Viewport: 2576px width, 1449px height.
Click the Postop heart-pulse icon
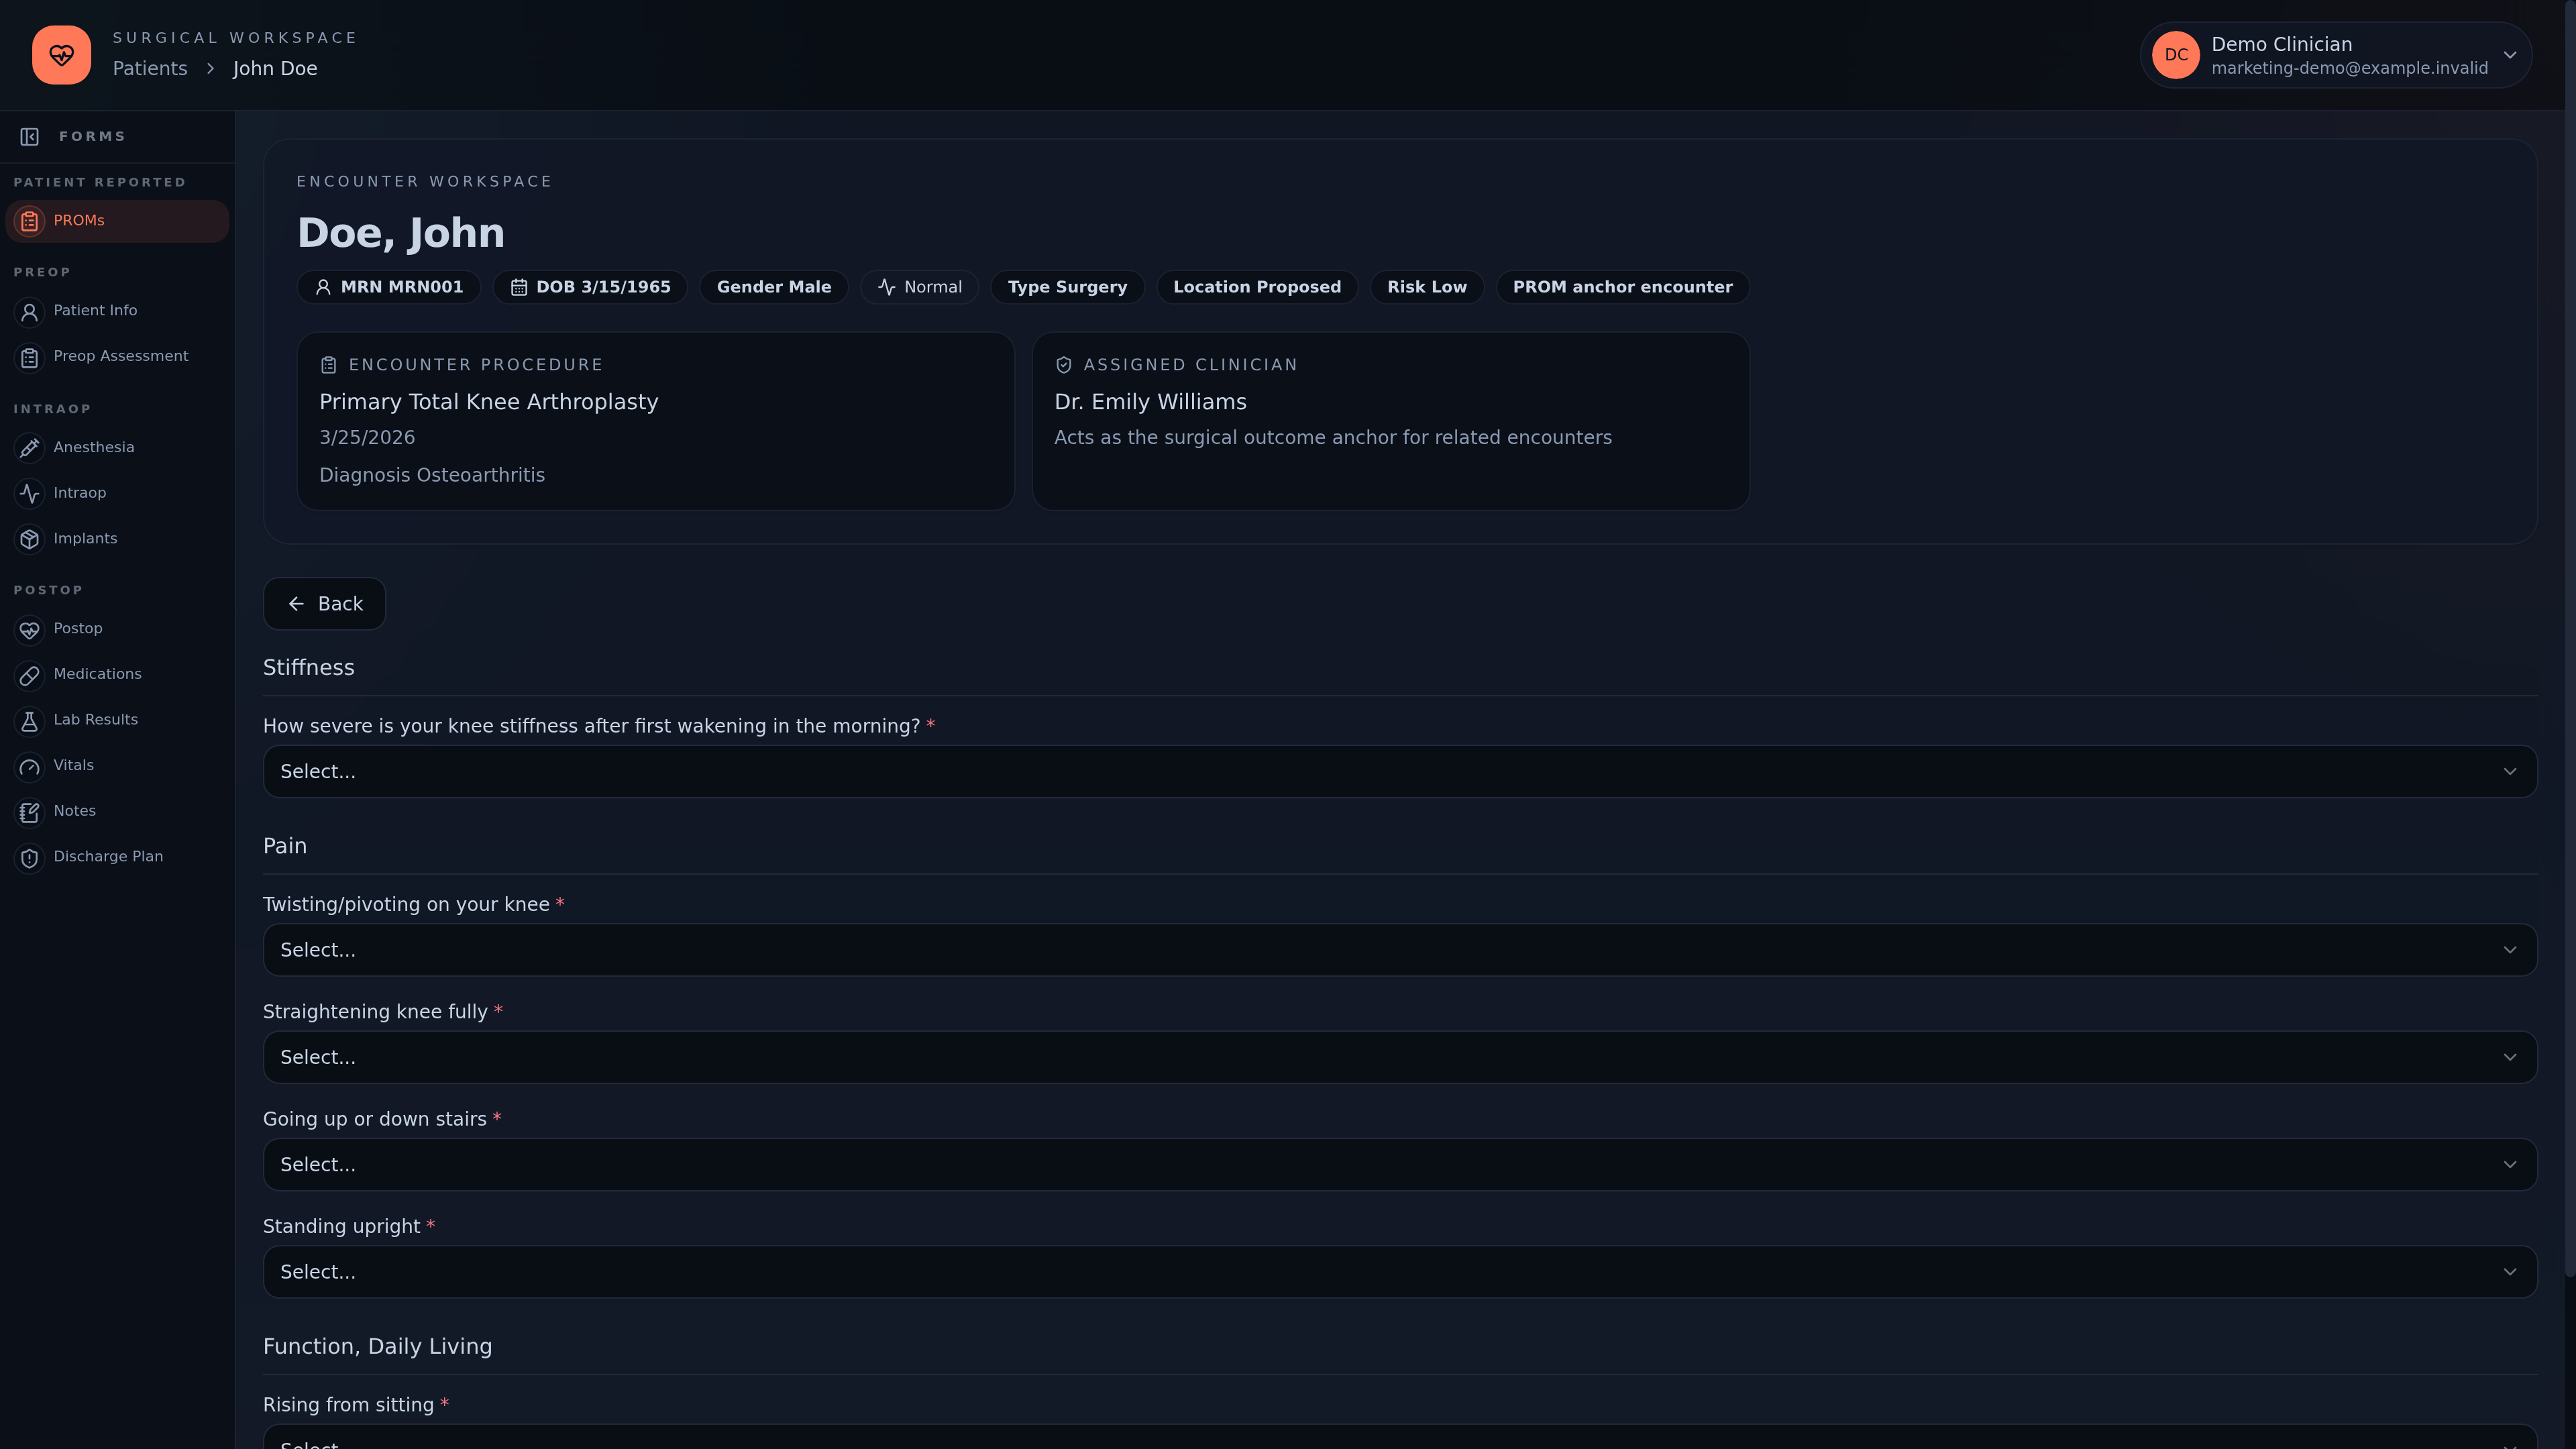click(x=30, y=630)
